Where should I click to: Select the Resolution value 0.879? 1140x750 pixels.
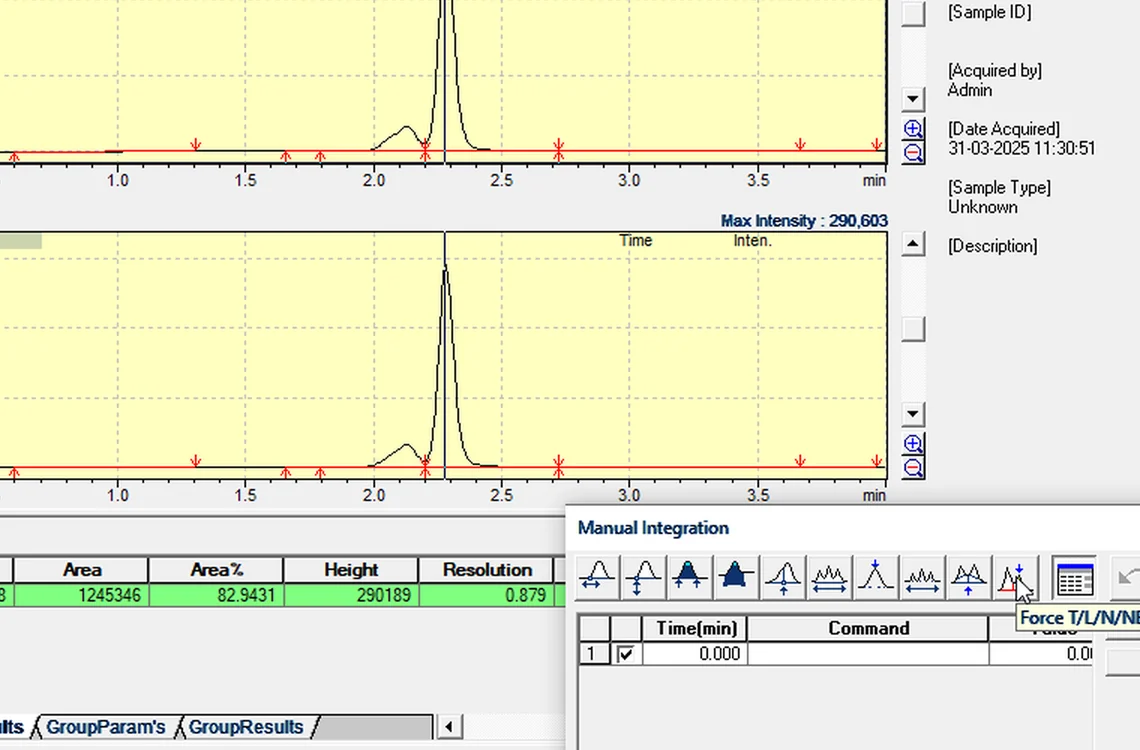click(486, 595)
